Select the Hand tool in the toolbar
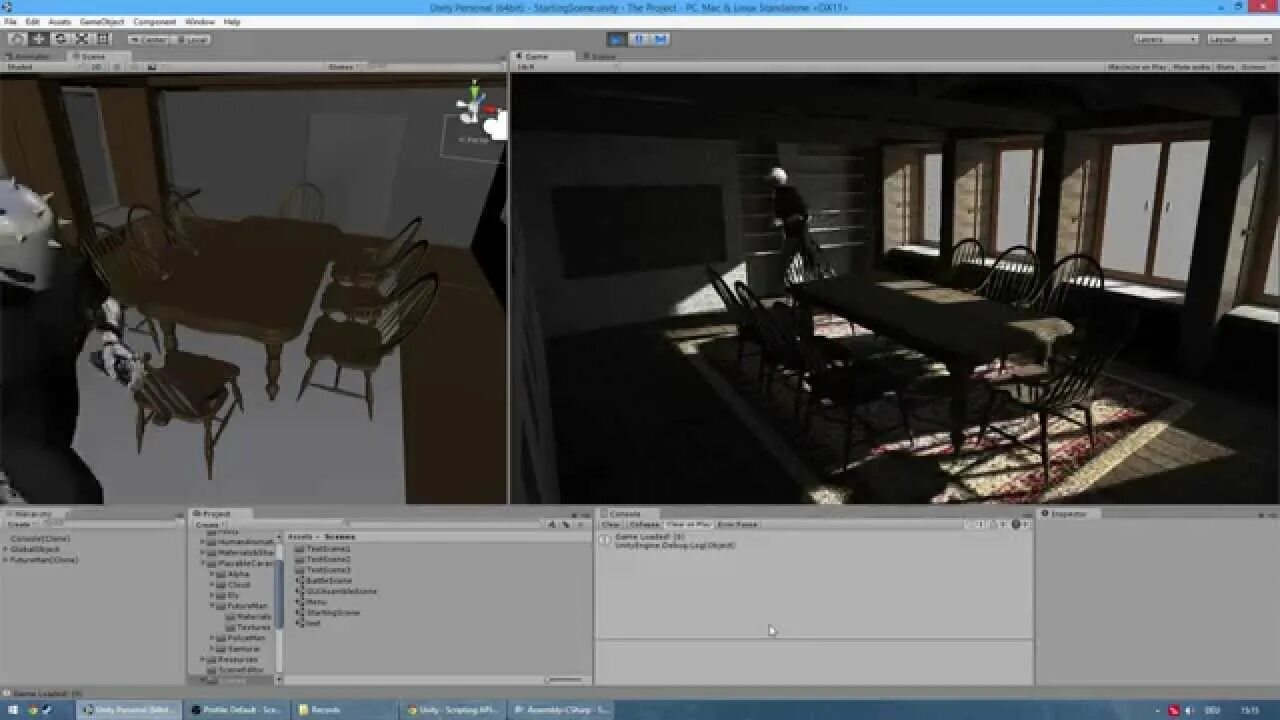 click(17, 39)
